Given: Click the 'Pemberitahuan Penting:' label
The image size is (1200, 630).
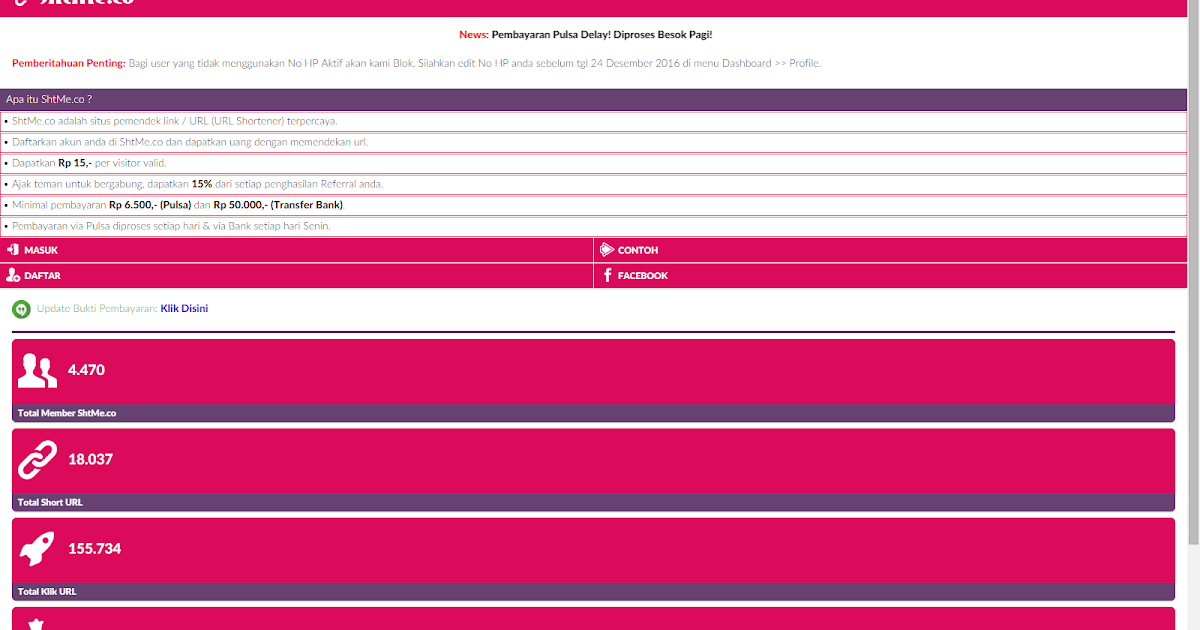Looking at the screenshot, I should [x=69, y=63].
